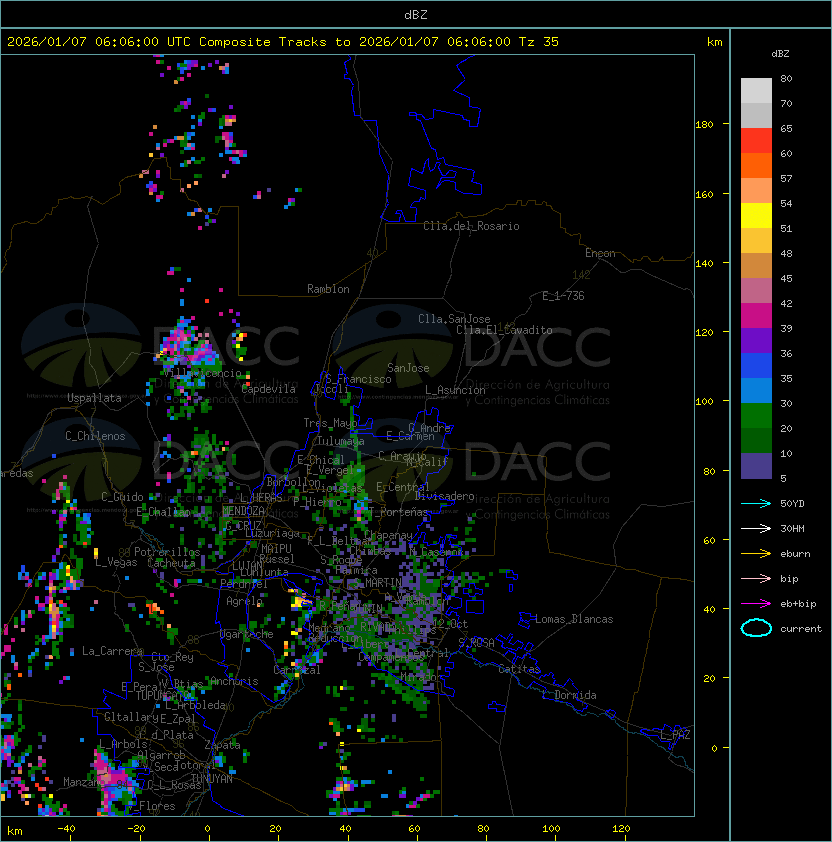Screen dimensions: 832x842
Task: Click the Uspallata location label
Action: pyautogui.click(x=94, y=398)
